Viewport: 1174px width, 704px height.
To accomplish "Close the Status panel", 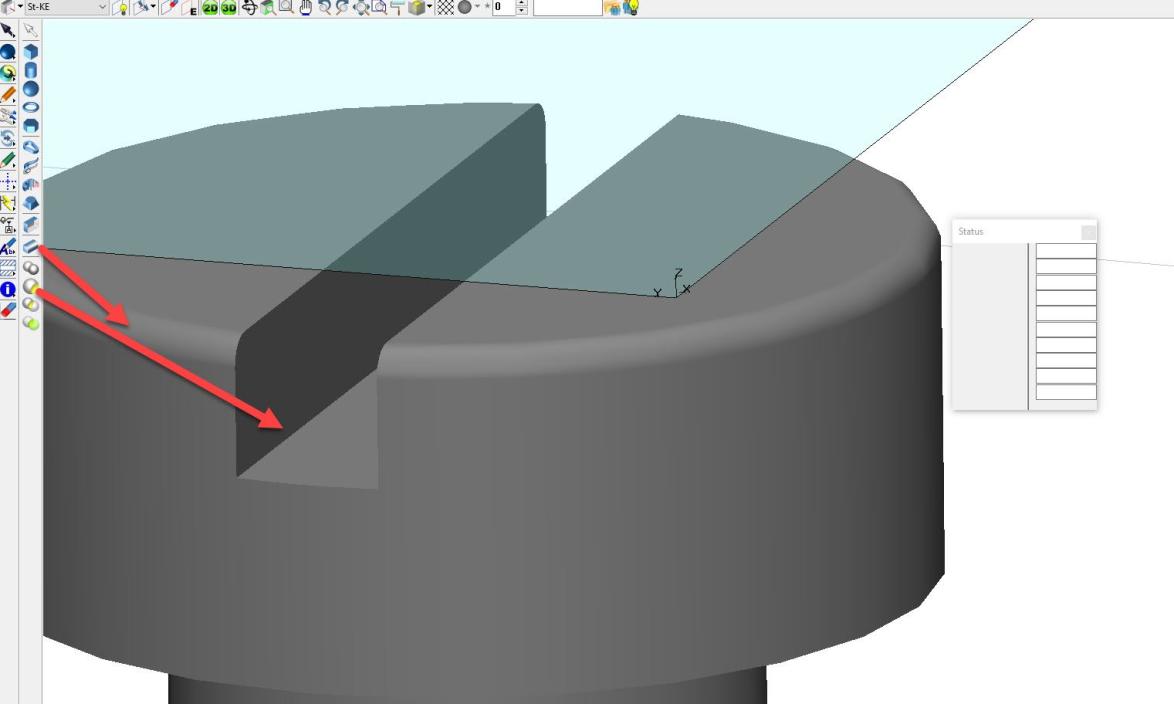I will coord(1089,231).
